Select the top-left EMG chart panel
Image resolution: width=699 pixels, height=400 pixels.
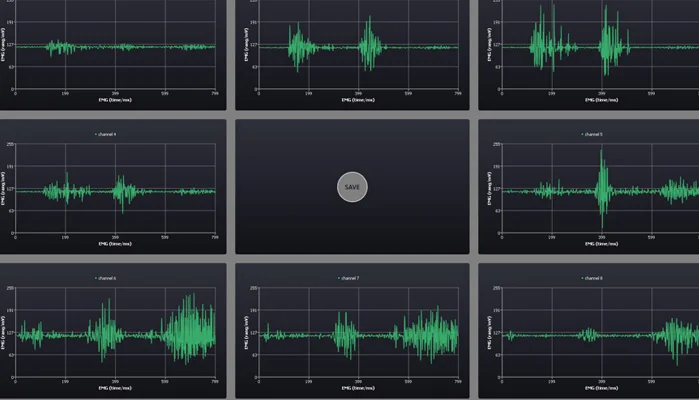point(113,54)
